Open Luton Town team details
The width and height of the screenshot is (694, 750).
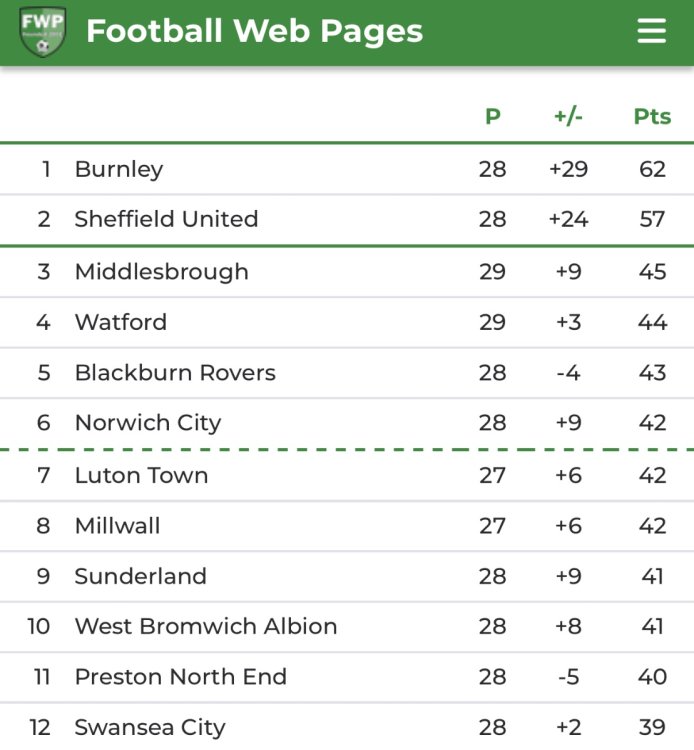pos(141,475)
